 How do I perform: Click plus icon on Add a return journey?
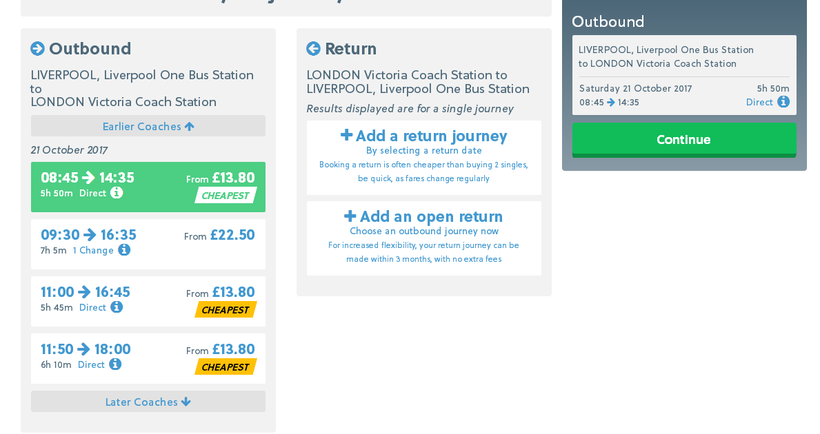pos(347,135)
